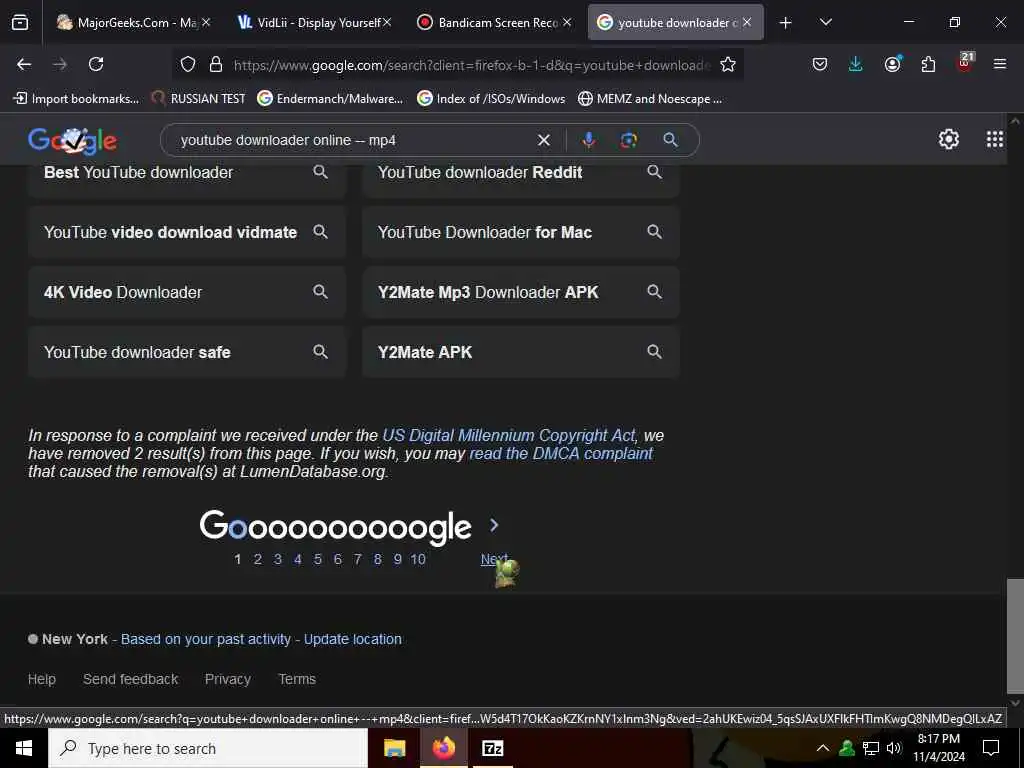Search Y2Mate Mp3 Downloader APK

click(520, 292)
